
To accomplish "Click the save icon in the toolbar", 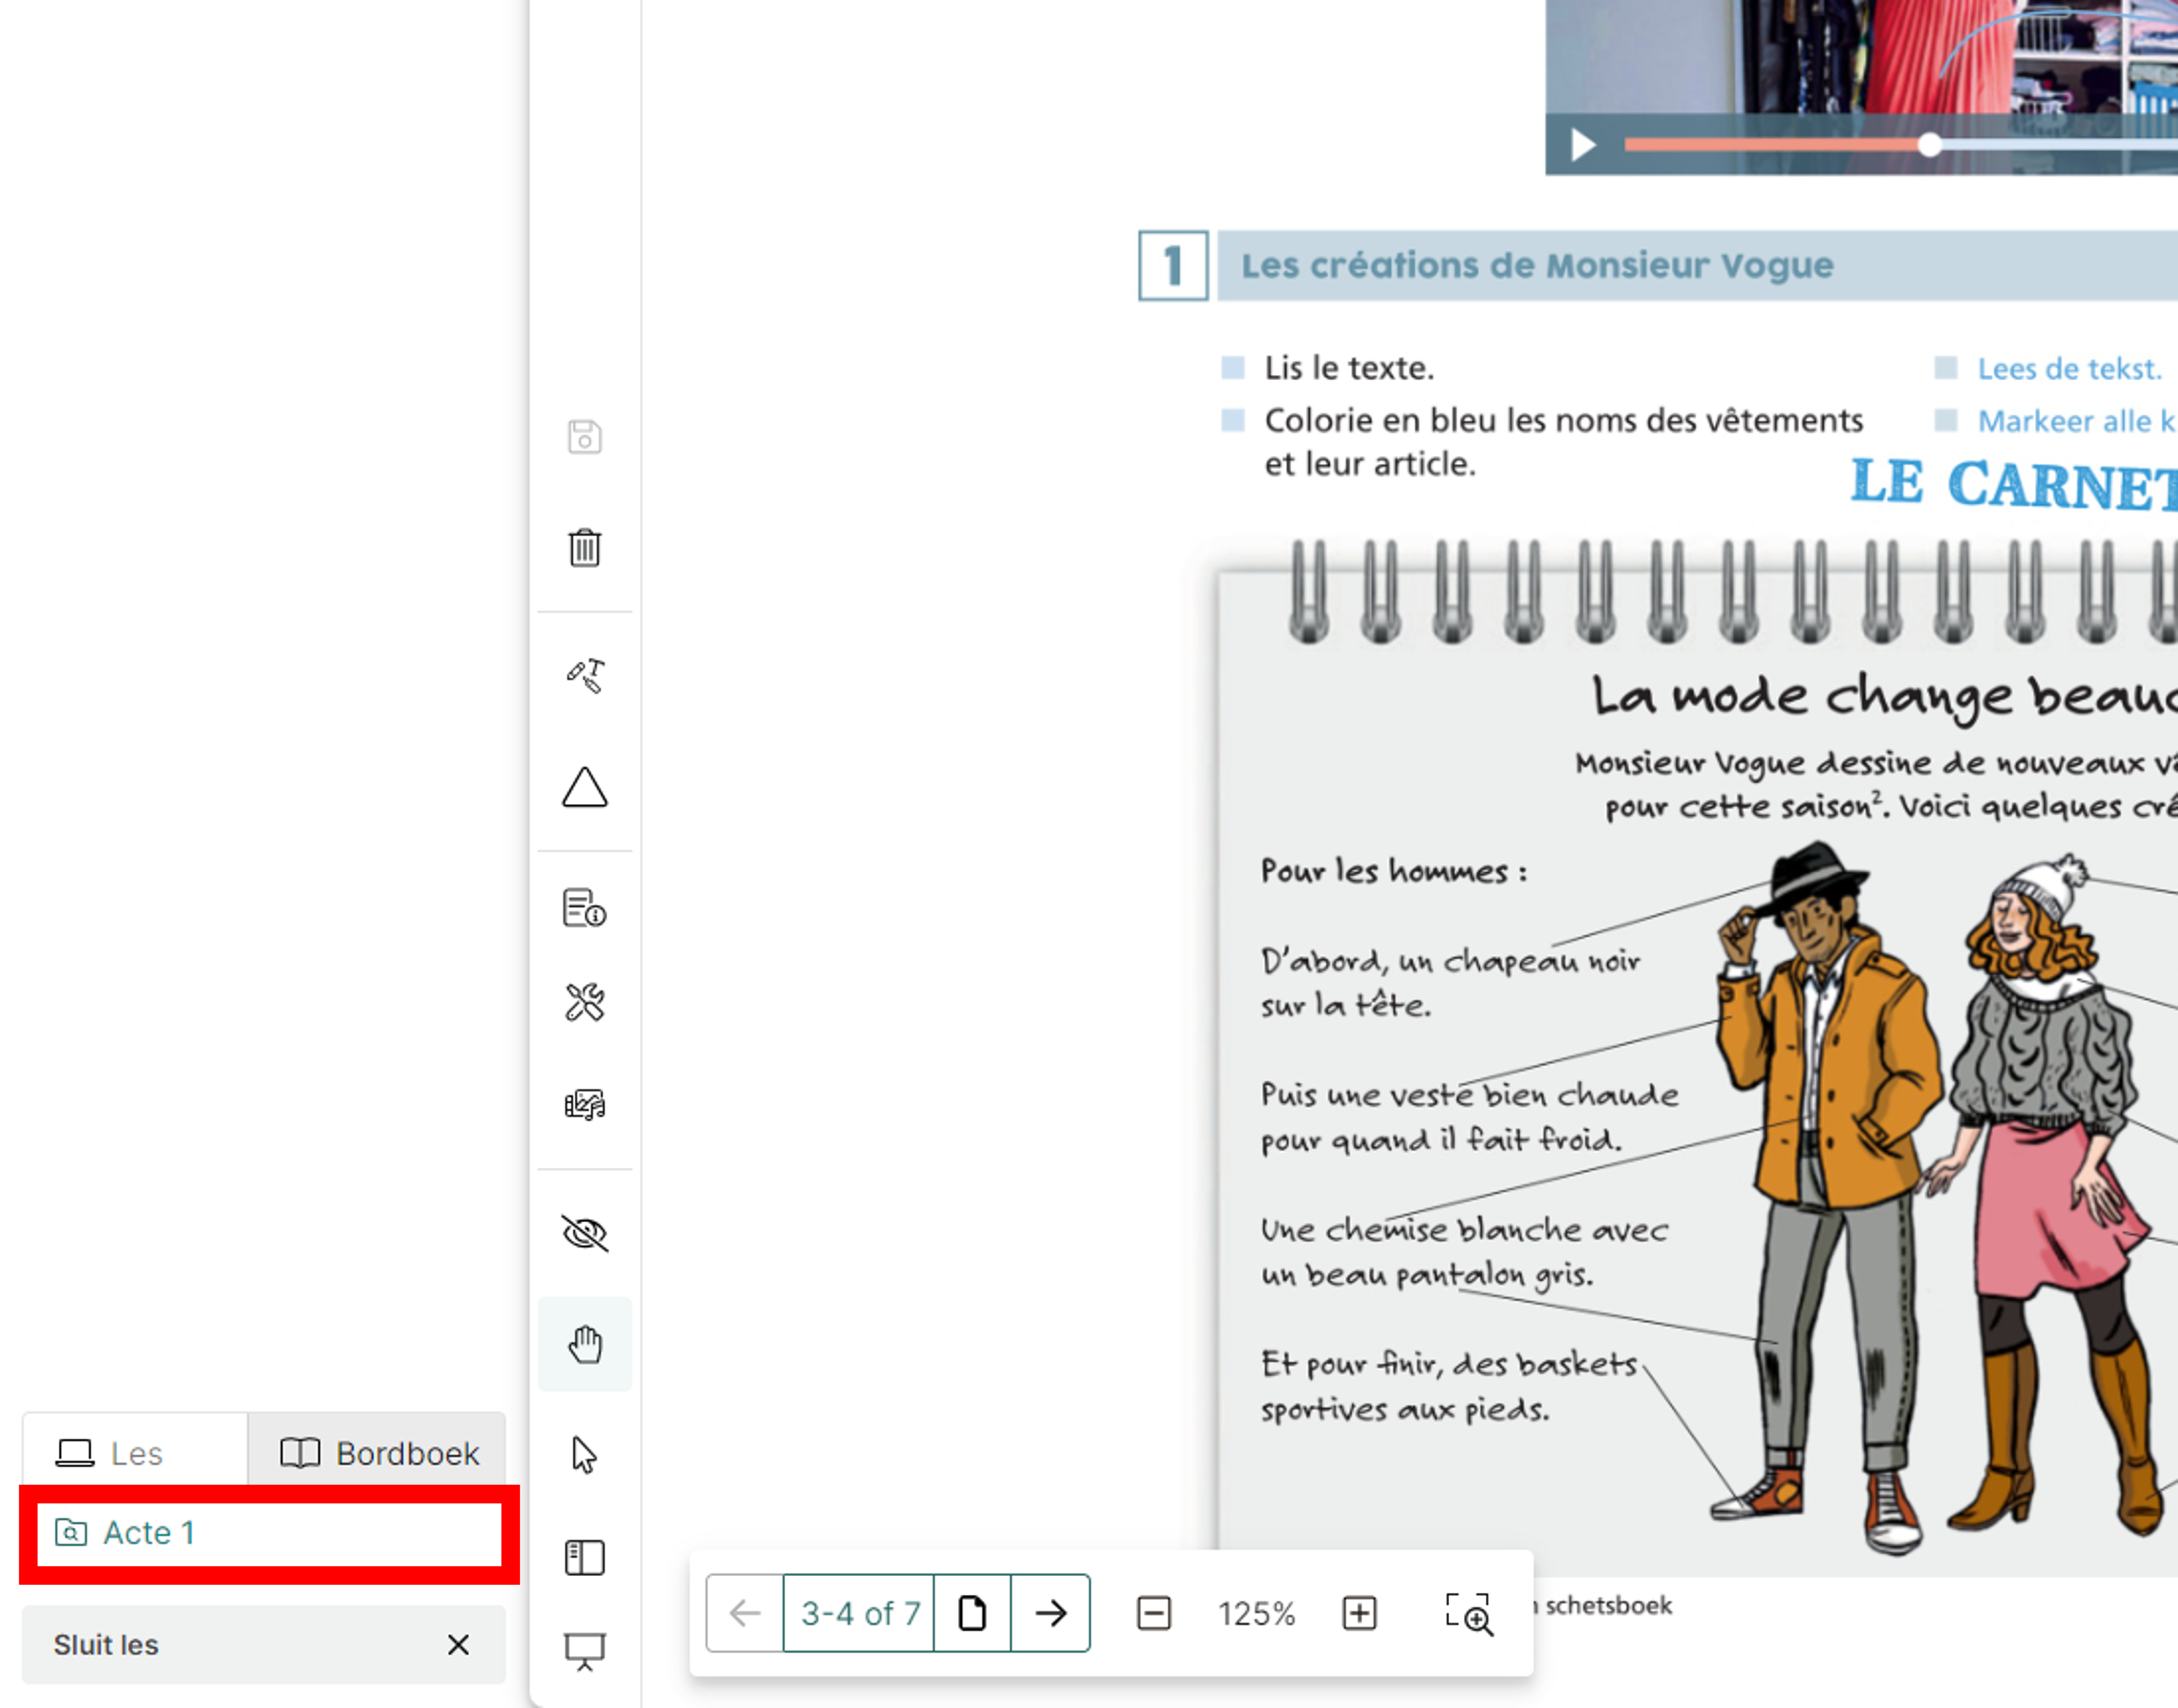I will click(x=585, y=437).
